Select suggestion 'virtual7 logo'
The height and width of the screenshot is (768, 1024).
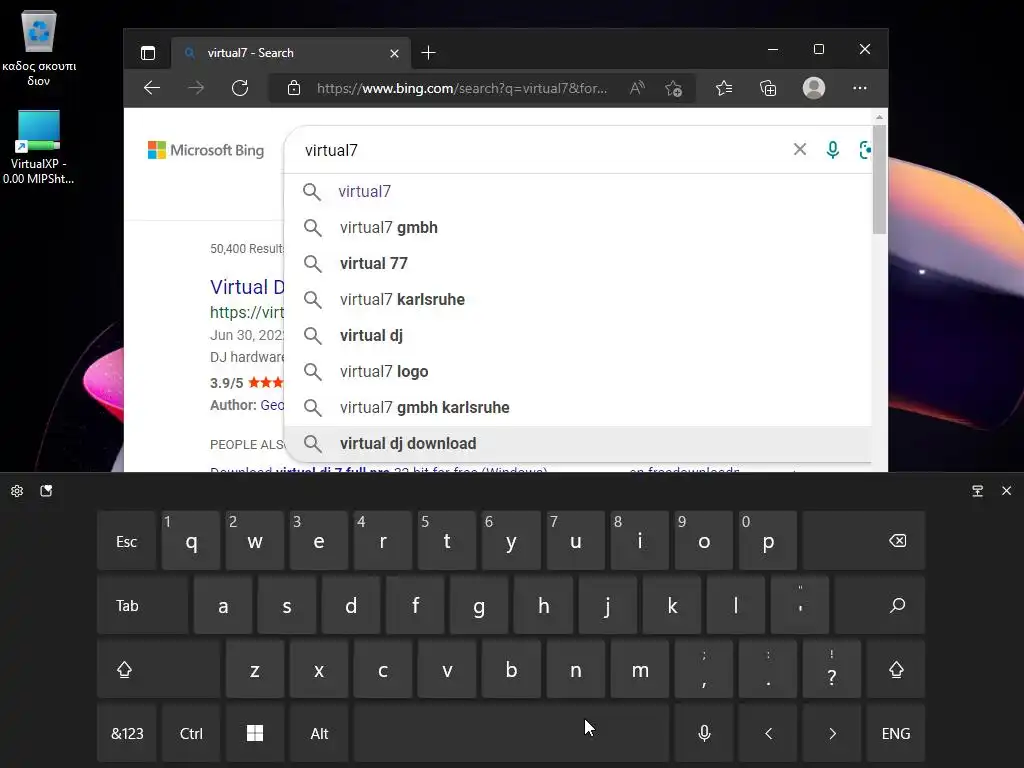[579, 371]
